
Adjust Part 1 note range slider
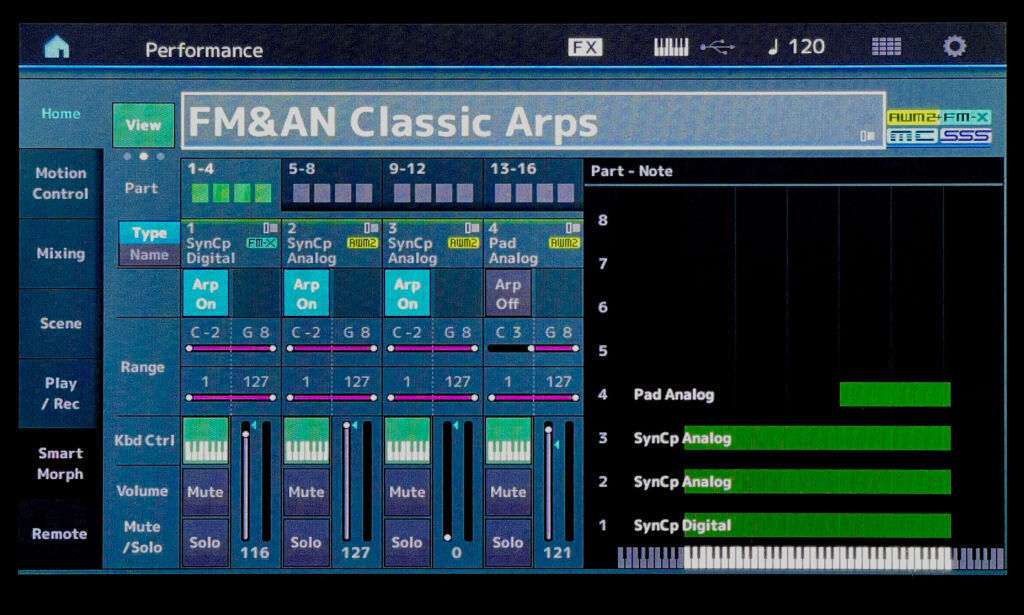tap(231, 349)
